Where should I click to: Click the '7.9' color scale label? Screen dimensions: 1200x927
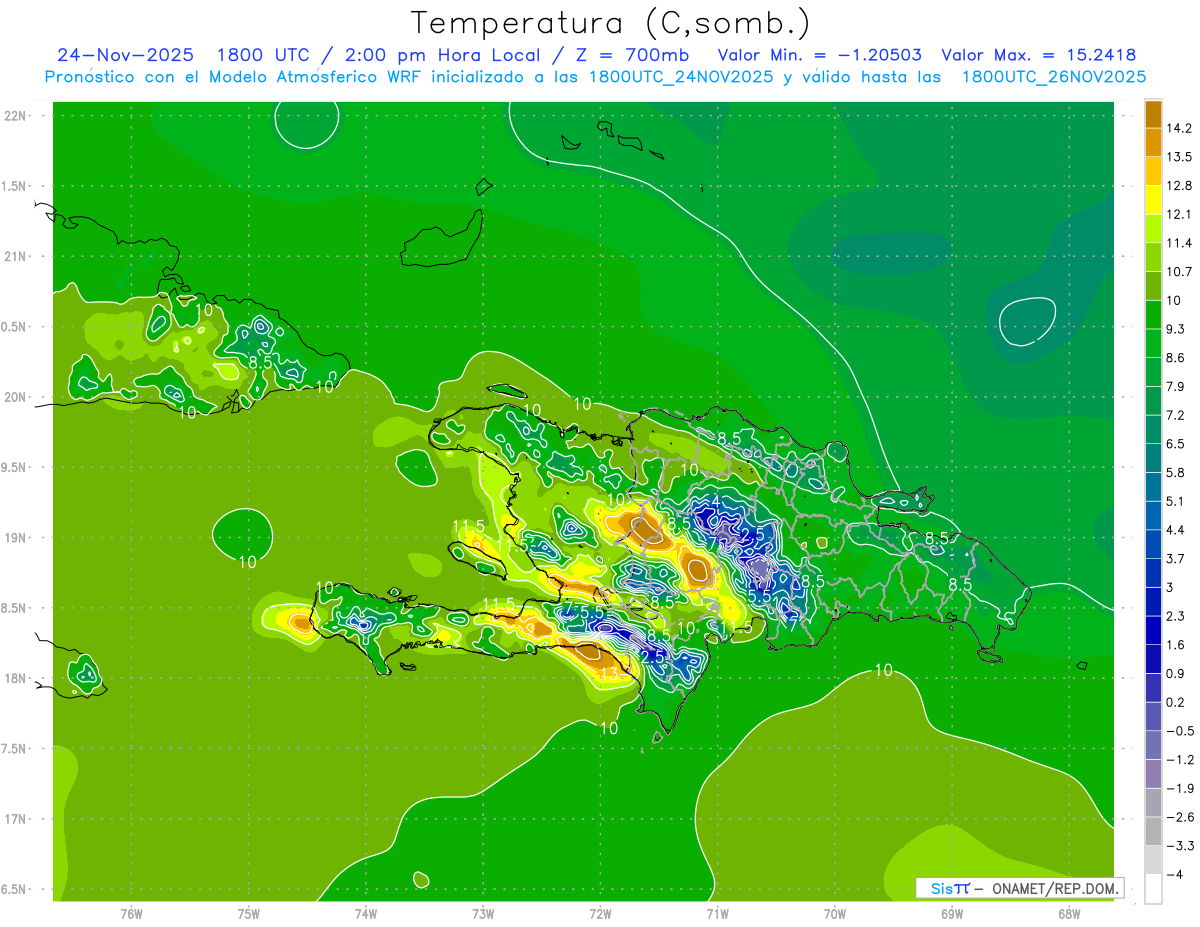(x=1175, y=386)
